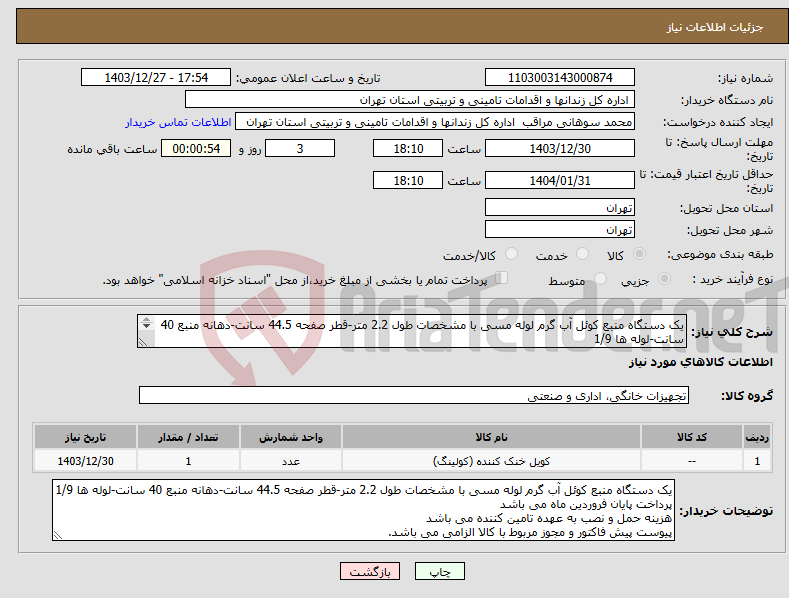This screenshot has width=789, height=598.
Task: Click the جزئیات اطلاعات نیاز page header
Action: tap(715, 27)
